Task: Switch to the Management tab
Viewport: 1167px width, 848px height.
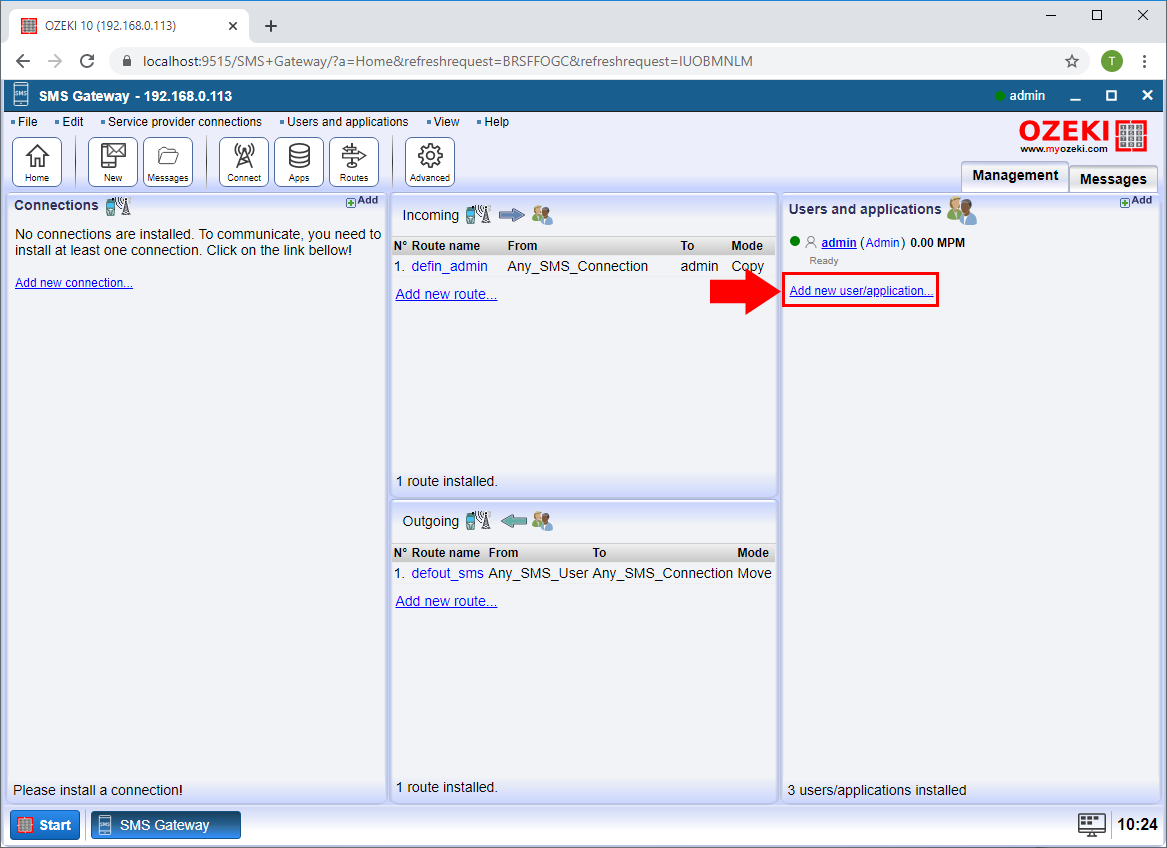Action: tap(1014, 176)
